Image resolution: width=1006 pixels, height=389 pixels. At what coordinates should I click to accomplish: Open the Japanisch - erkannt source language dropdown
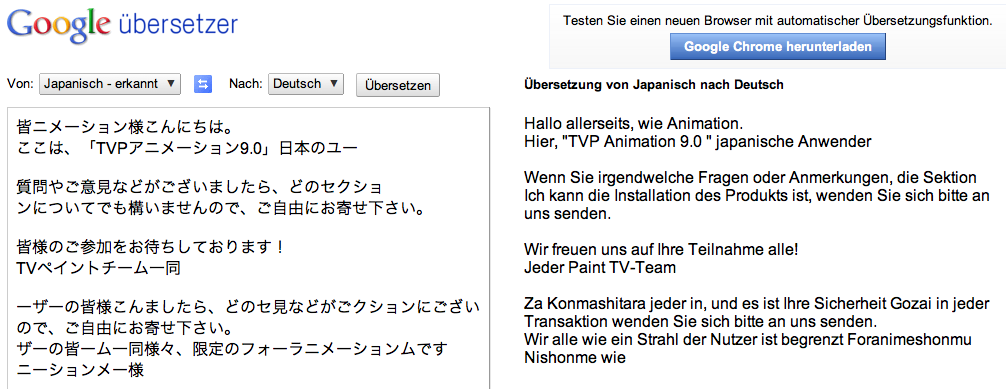[x=110, y=84]
